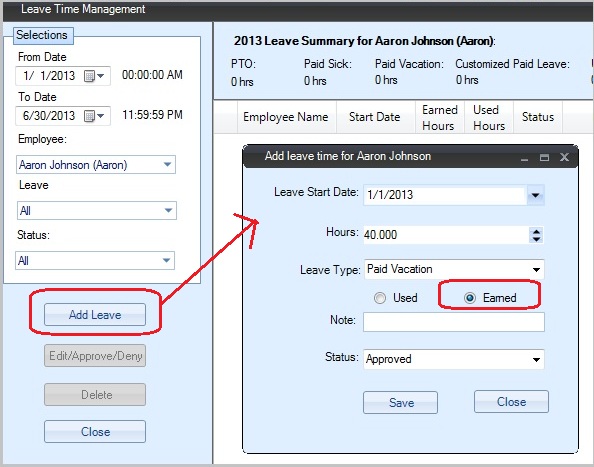Open the Status dropdown showing Approved

[536, 359]
